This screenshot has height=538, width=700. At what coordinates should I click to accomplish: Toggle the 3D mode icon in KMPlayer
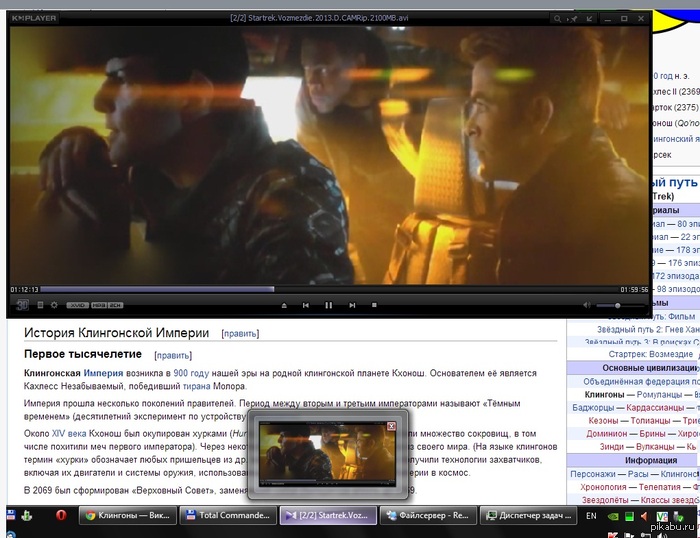click(21, 304)
